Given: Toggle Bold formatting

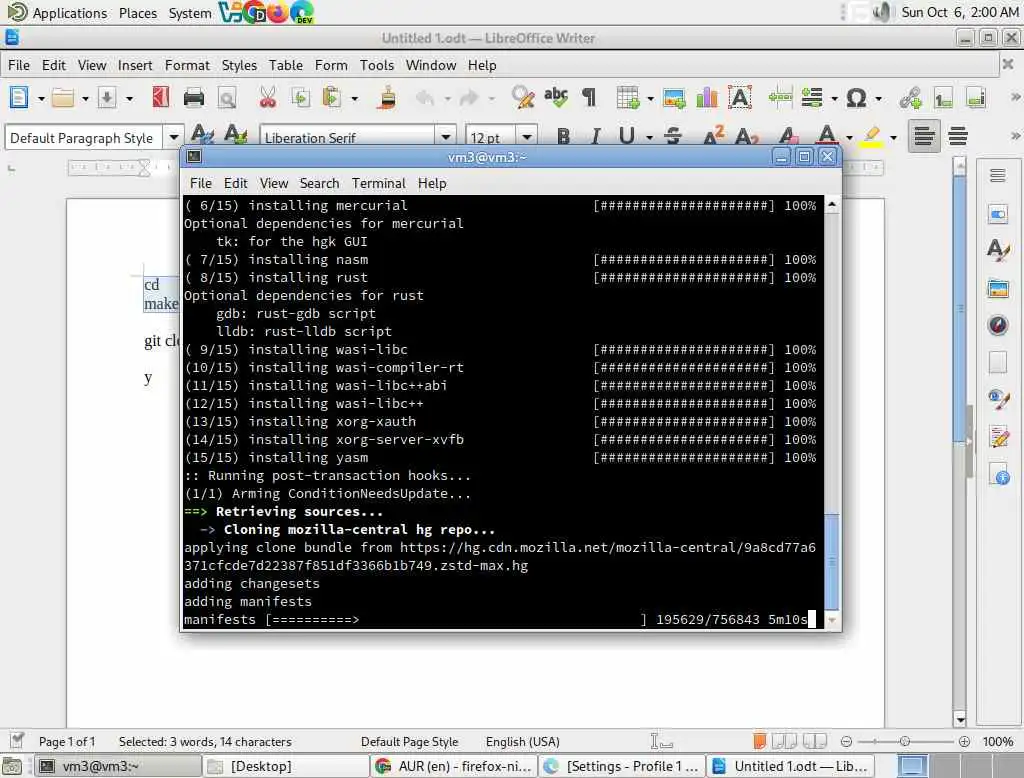Looking at the screenshot, I should [563, 137].
